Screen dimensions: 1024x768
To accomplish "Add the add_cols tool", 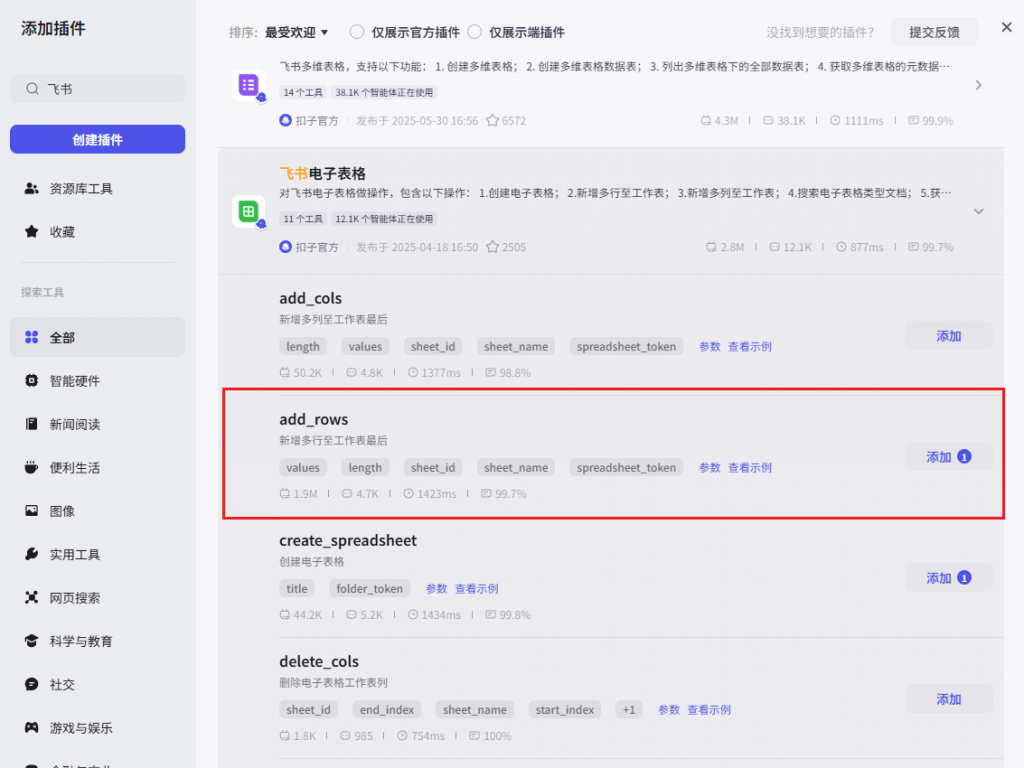I will 948,336.
